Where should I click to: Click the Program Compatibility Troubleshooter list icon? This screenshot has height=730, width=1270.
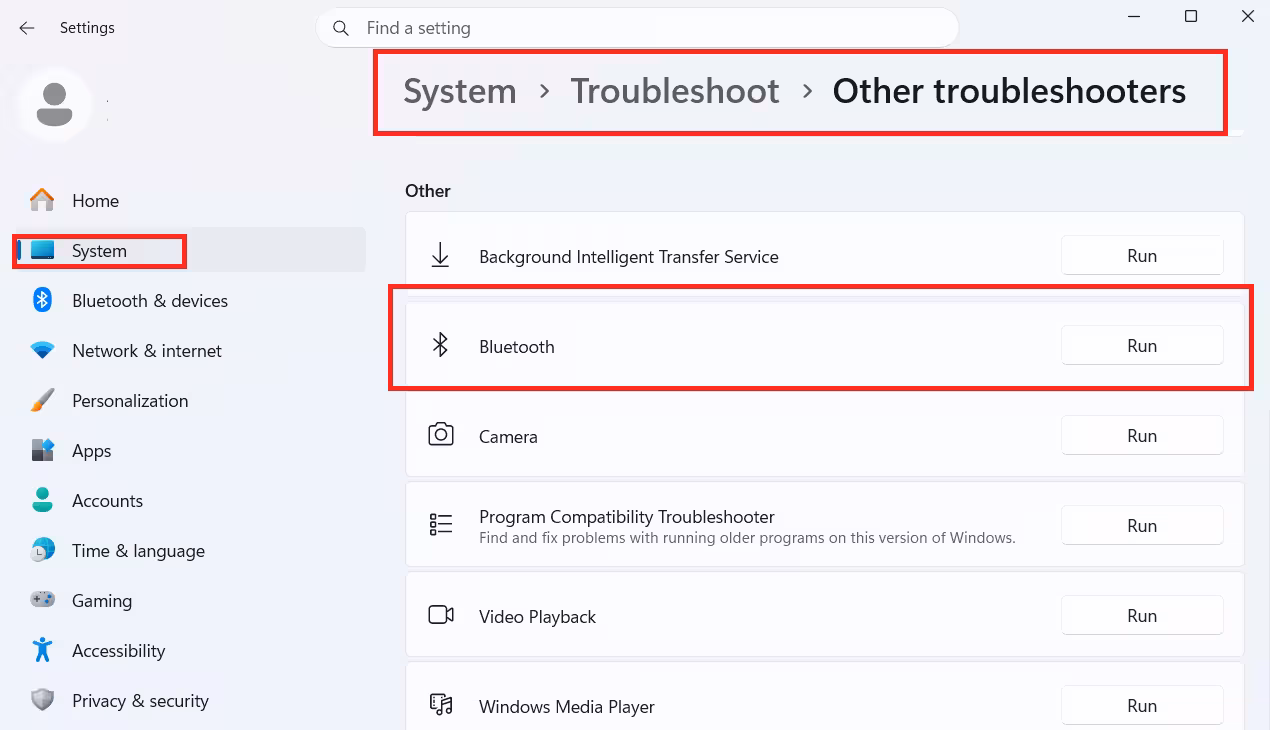pos(441,525)
